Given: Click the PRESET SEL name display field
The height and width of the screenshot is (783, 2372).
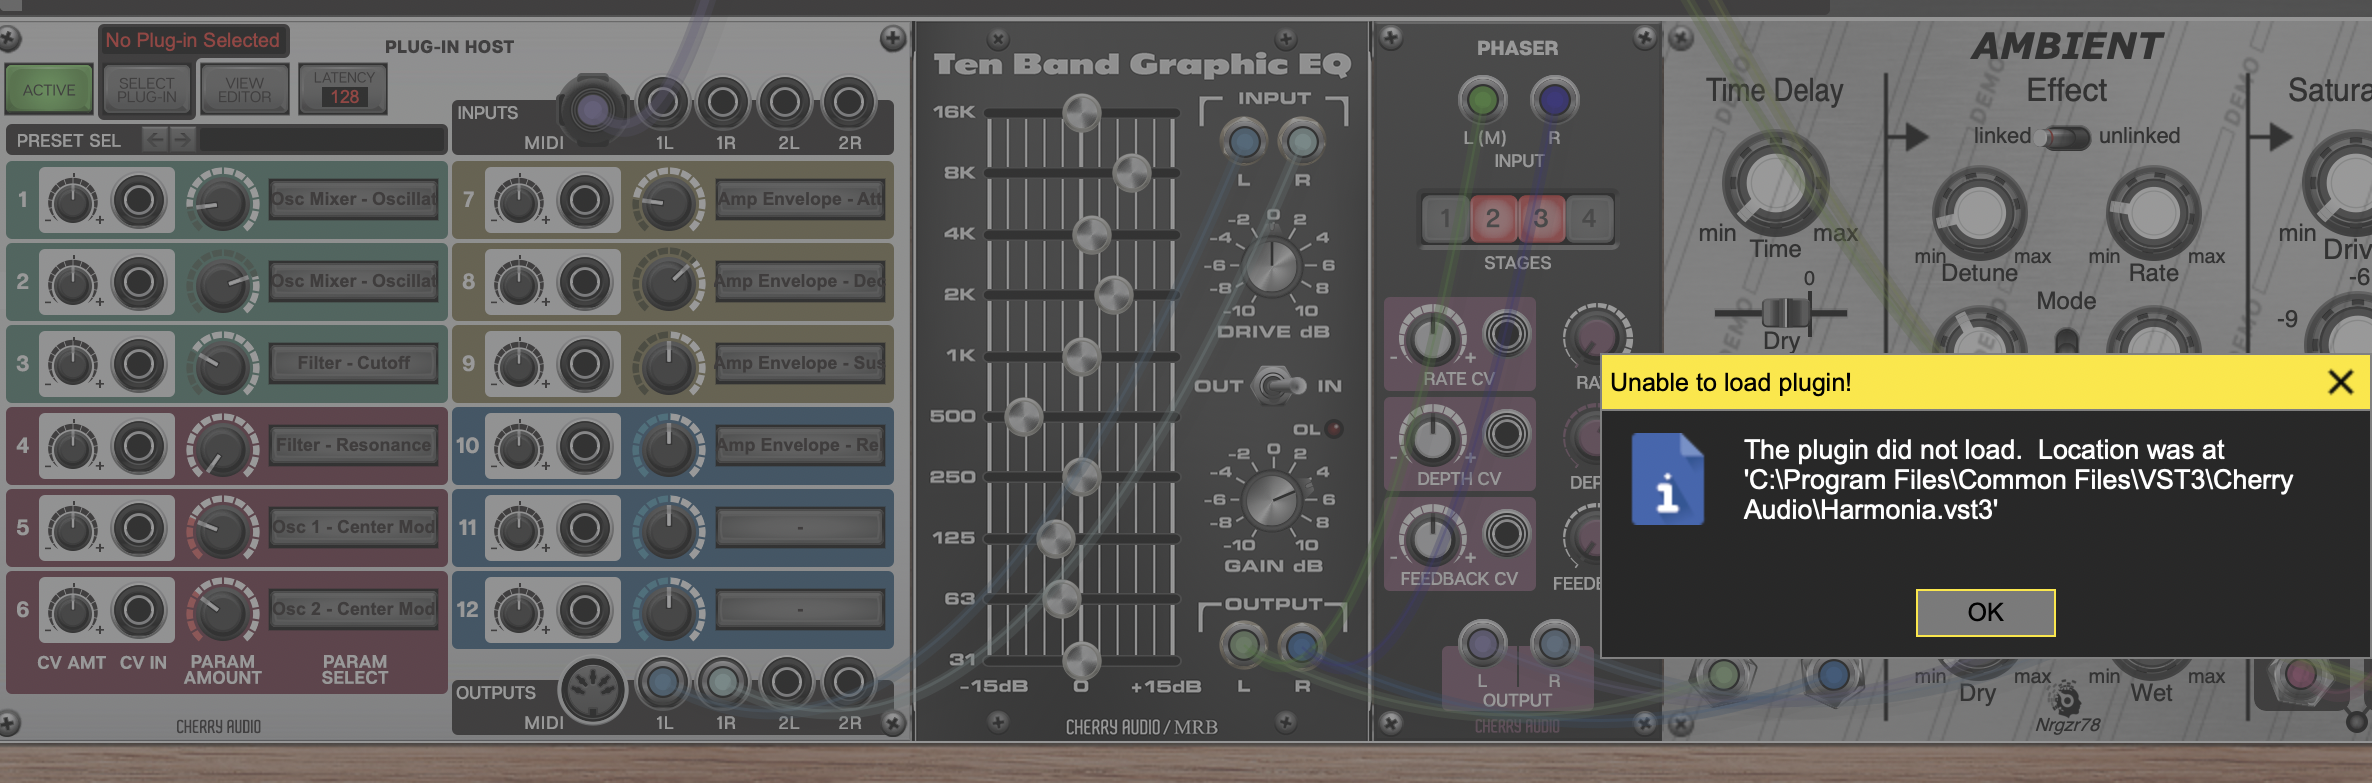Looking at the screenshot, I should tap(322, 140).
